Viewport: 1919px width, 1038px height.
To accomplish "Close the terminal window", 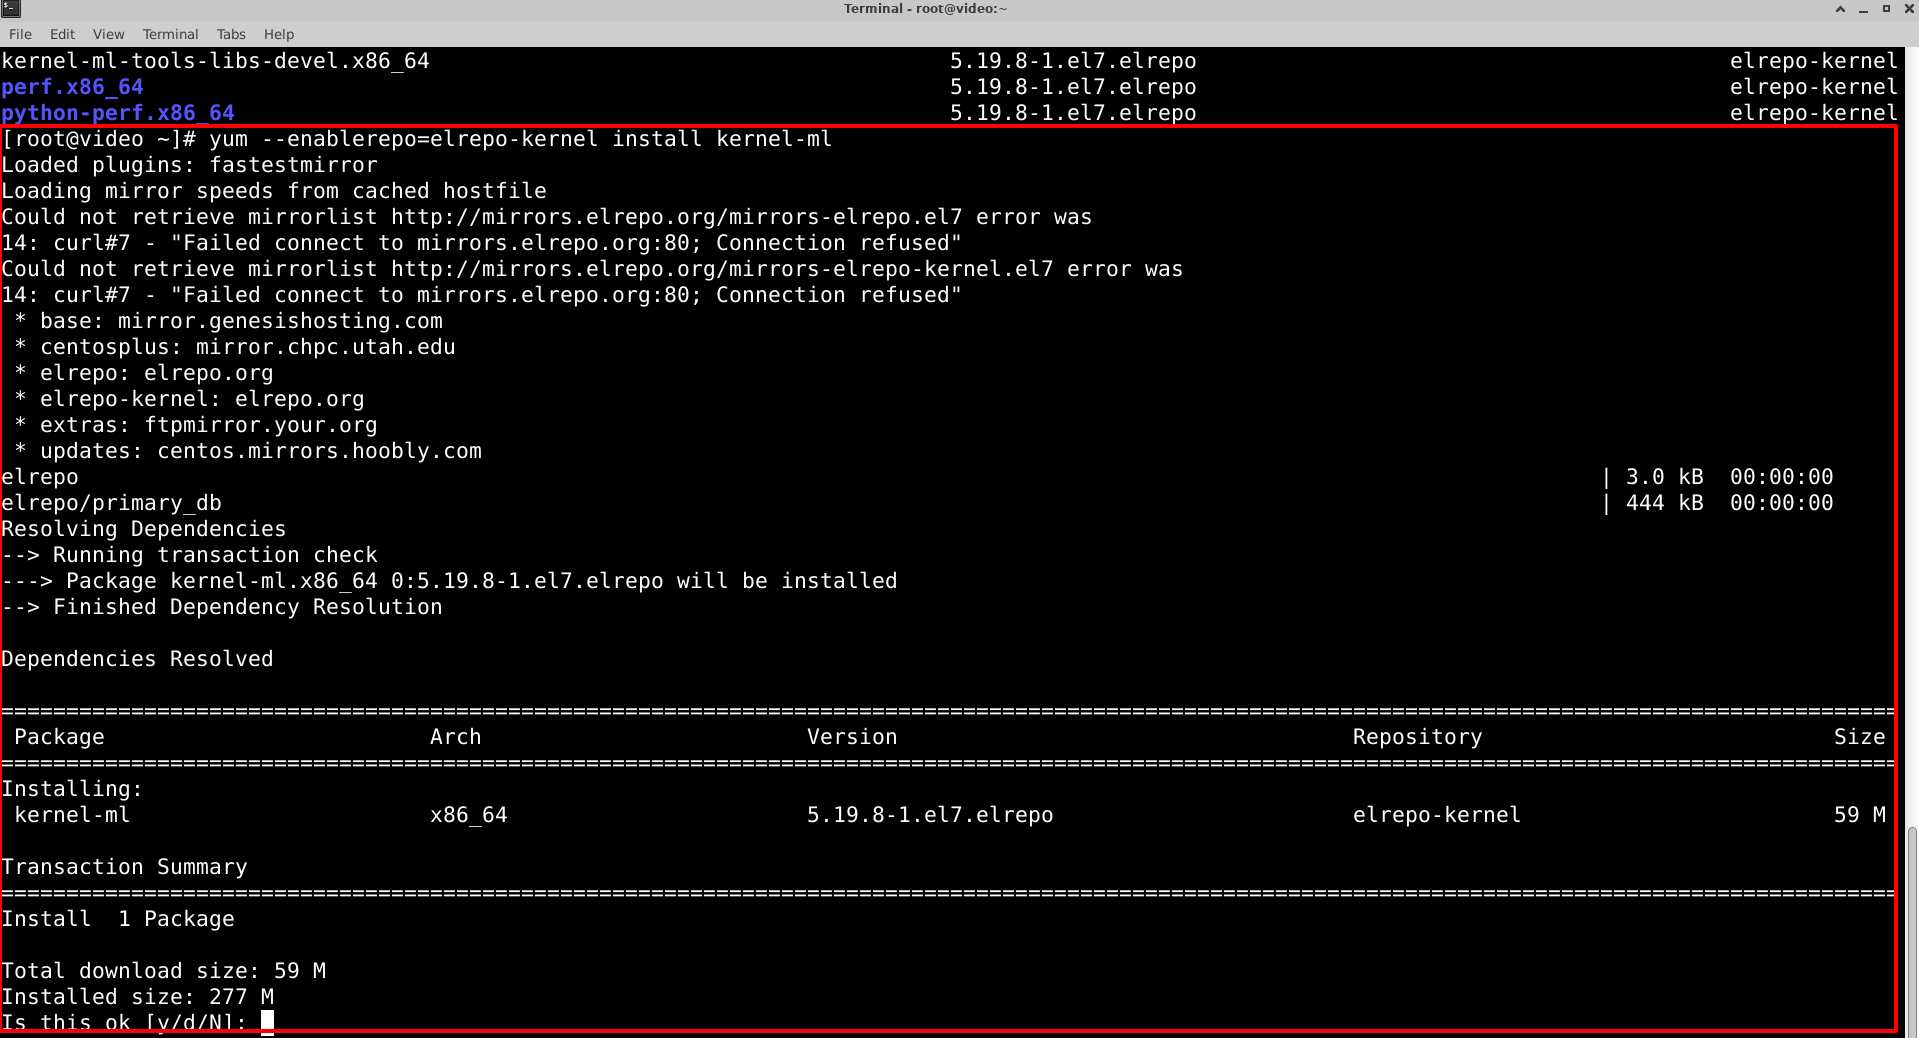I will tap(1908, 9).
